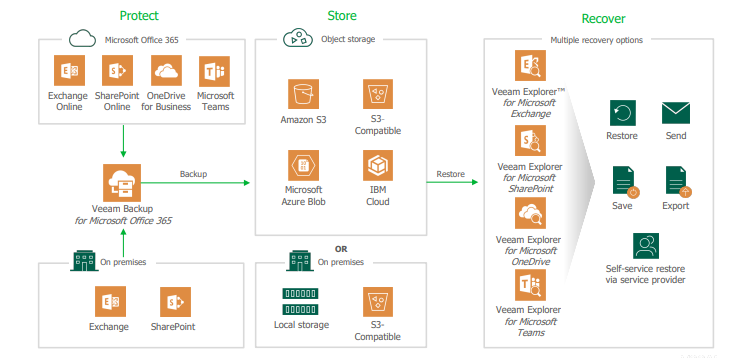The height and width of the screenshot is (360, 742).
Task: Select the Amazon S3 bucket icon
Action: point(303,94)
